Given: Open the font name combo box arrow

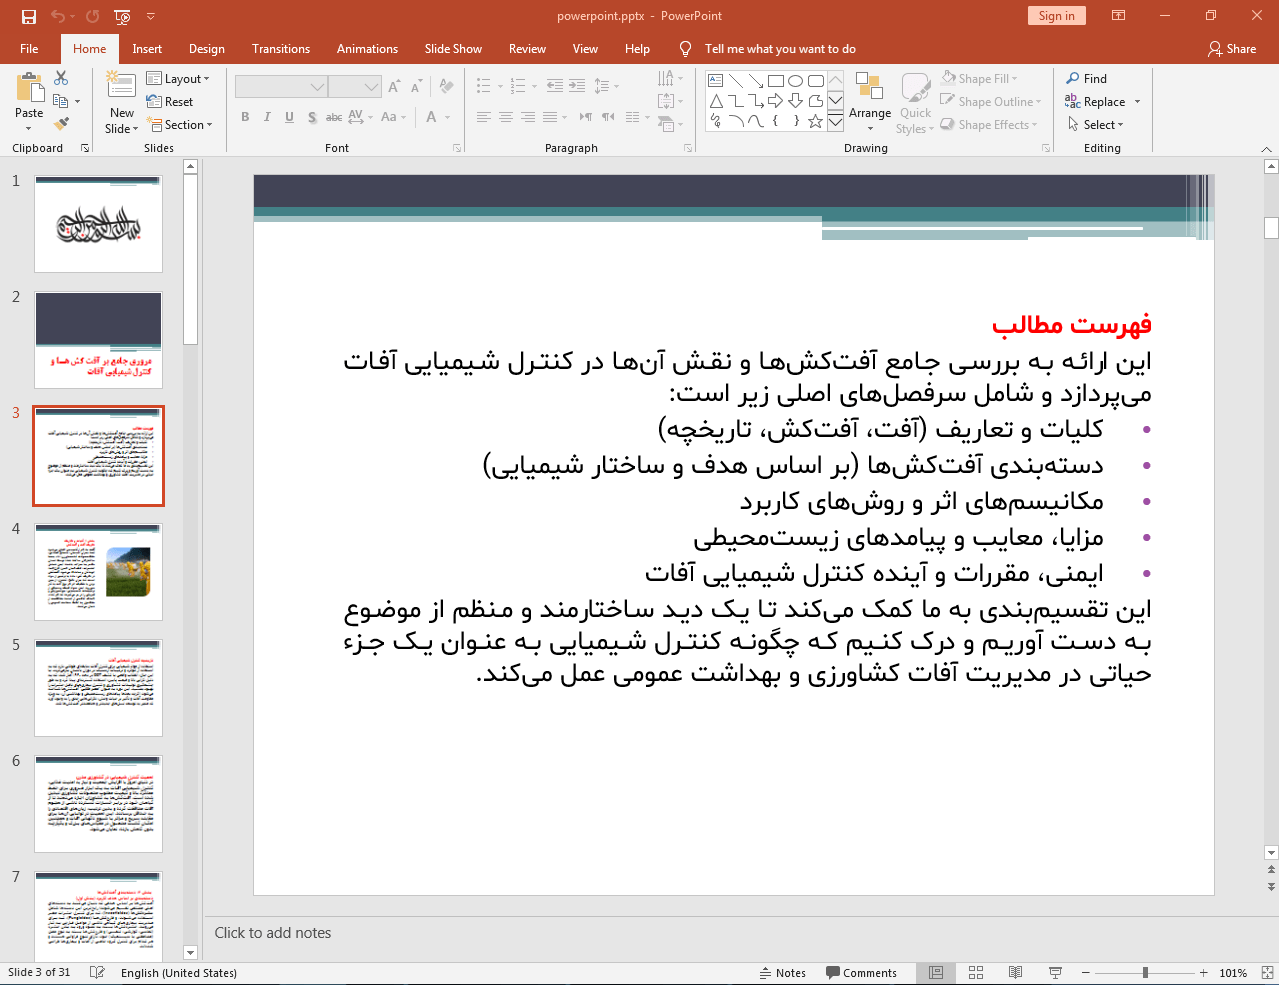Looking at the screenshot, I should 317,87.
